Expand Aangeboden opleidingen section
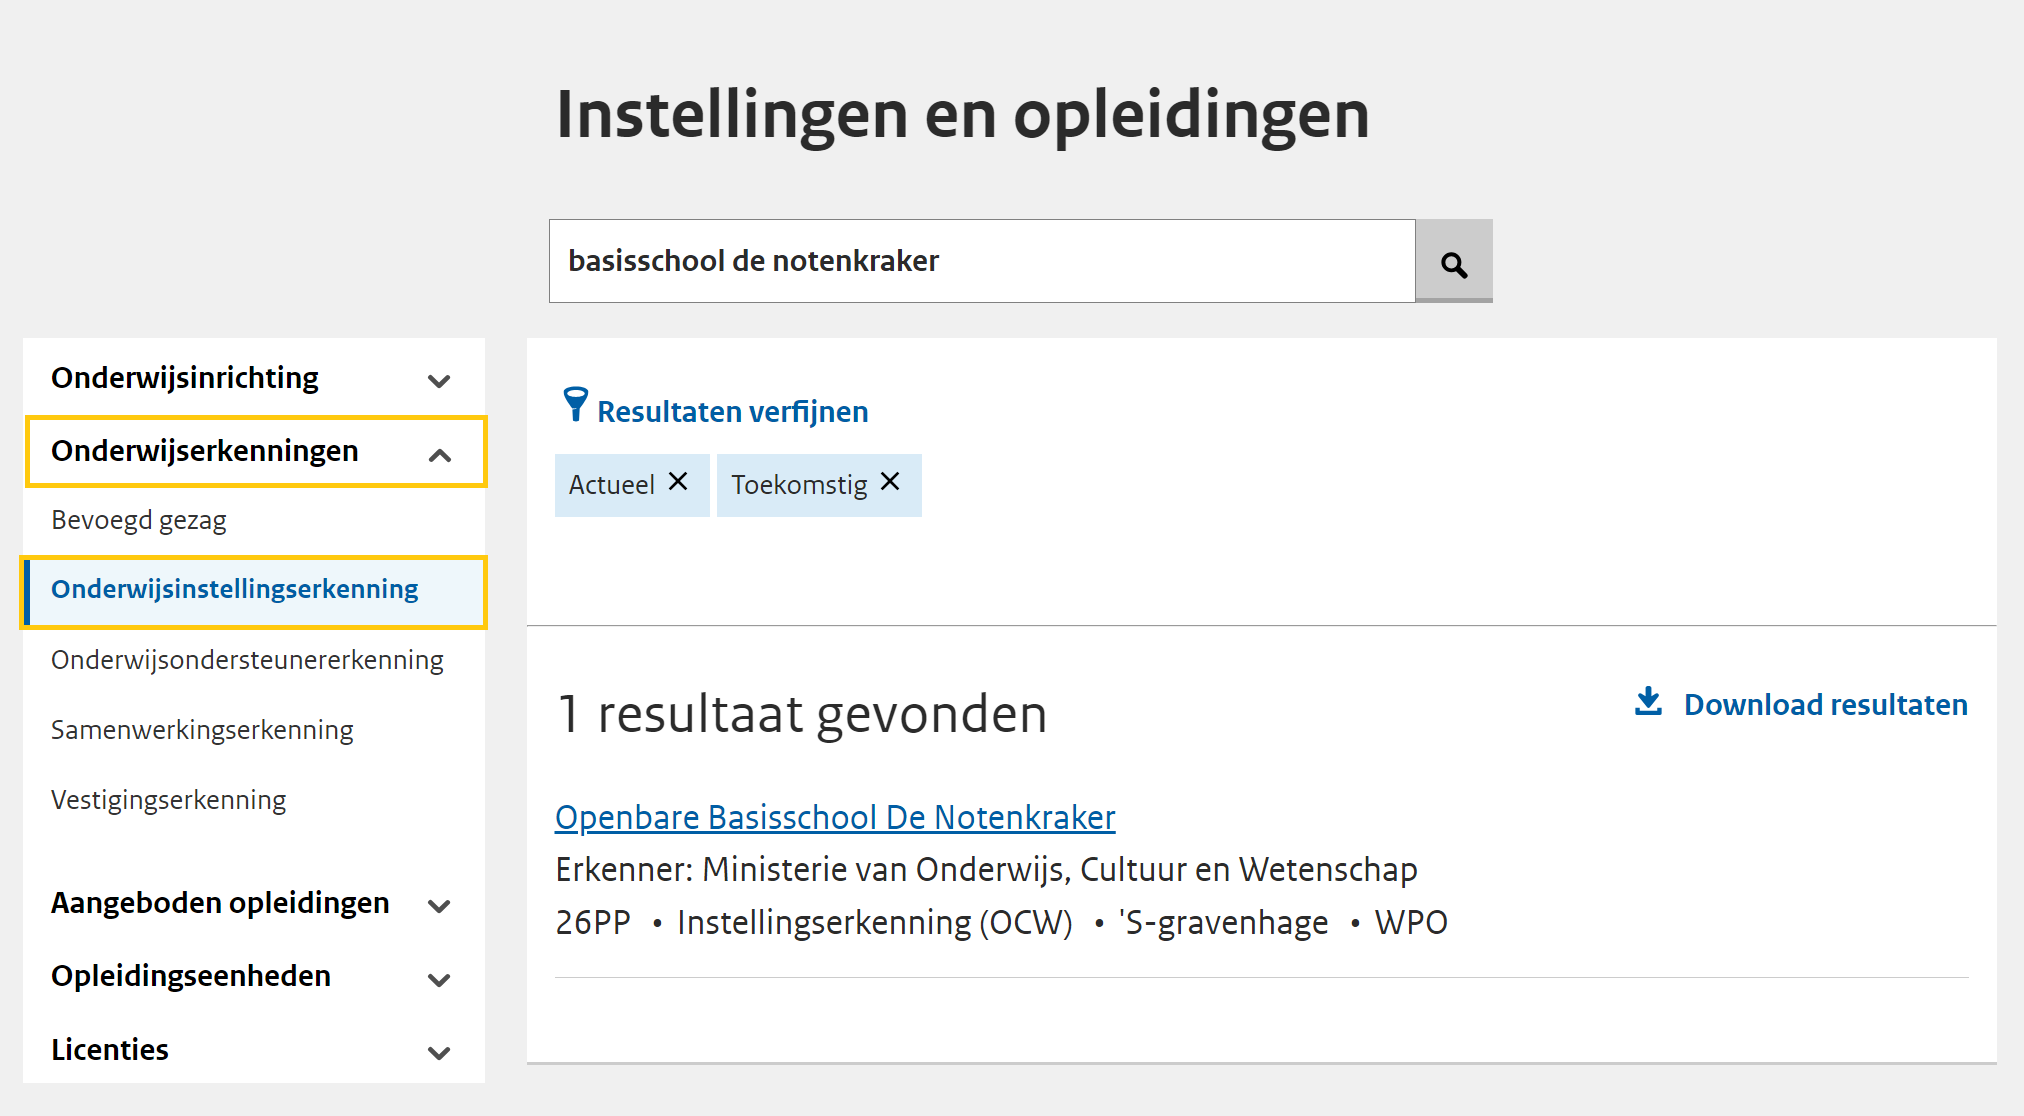This screenshot has width=2024, height=1116. [254, 903]
